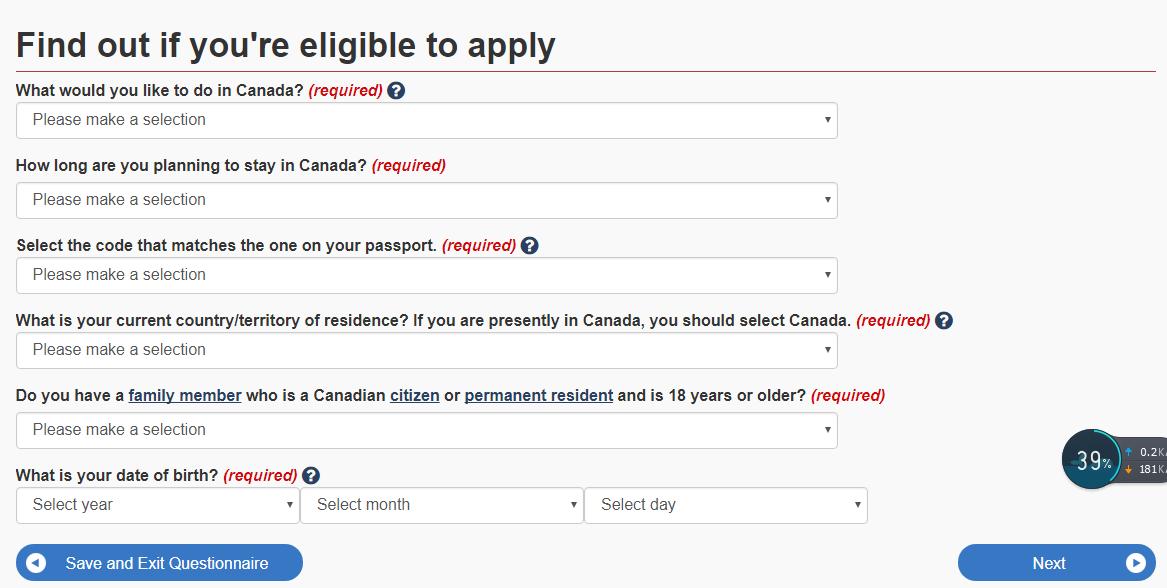The width and height of the screenshot is (1167, 588).
Task: Expand the Select month dropdown
Action: point(441,505)
